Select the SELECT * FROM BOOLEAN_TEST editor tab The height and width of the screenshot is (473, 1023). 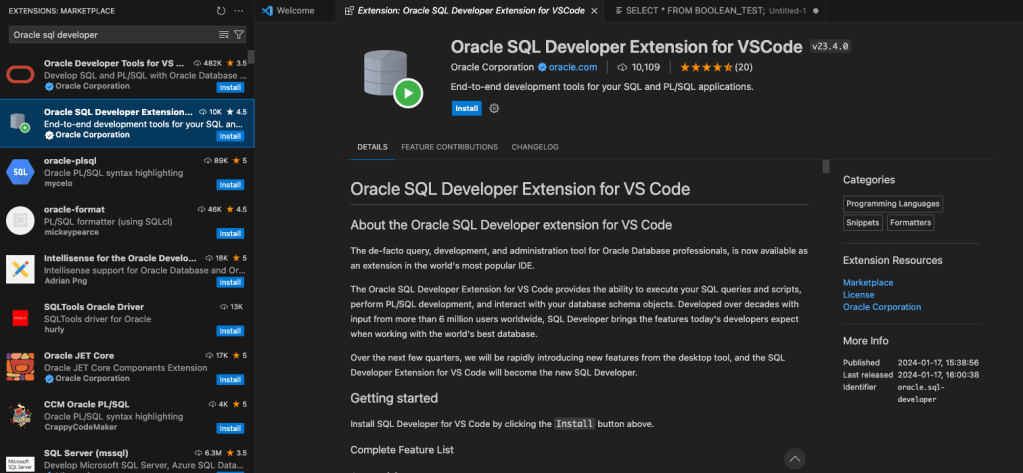(x=710, y=11)
